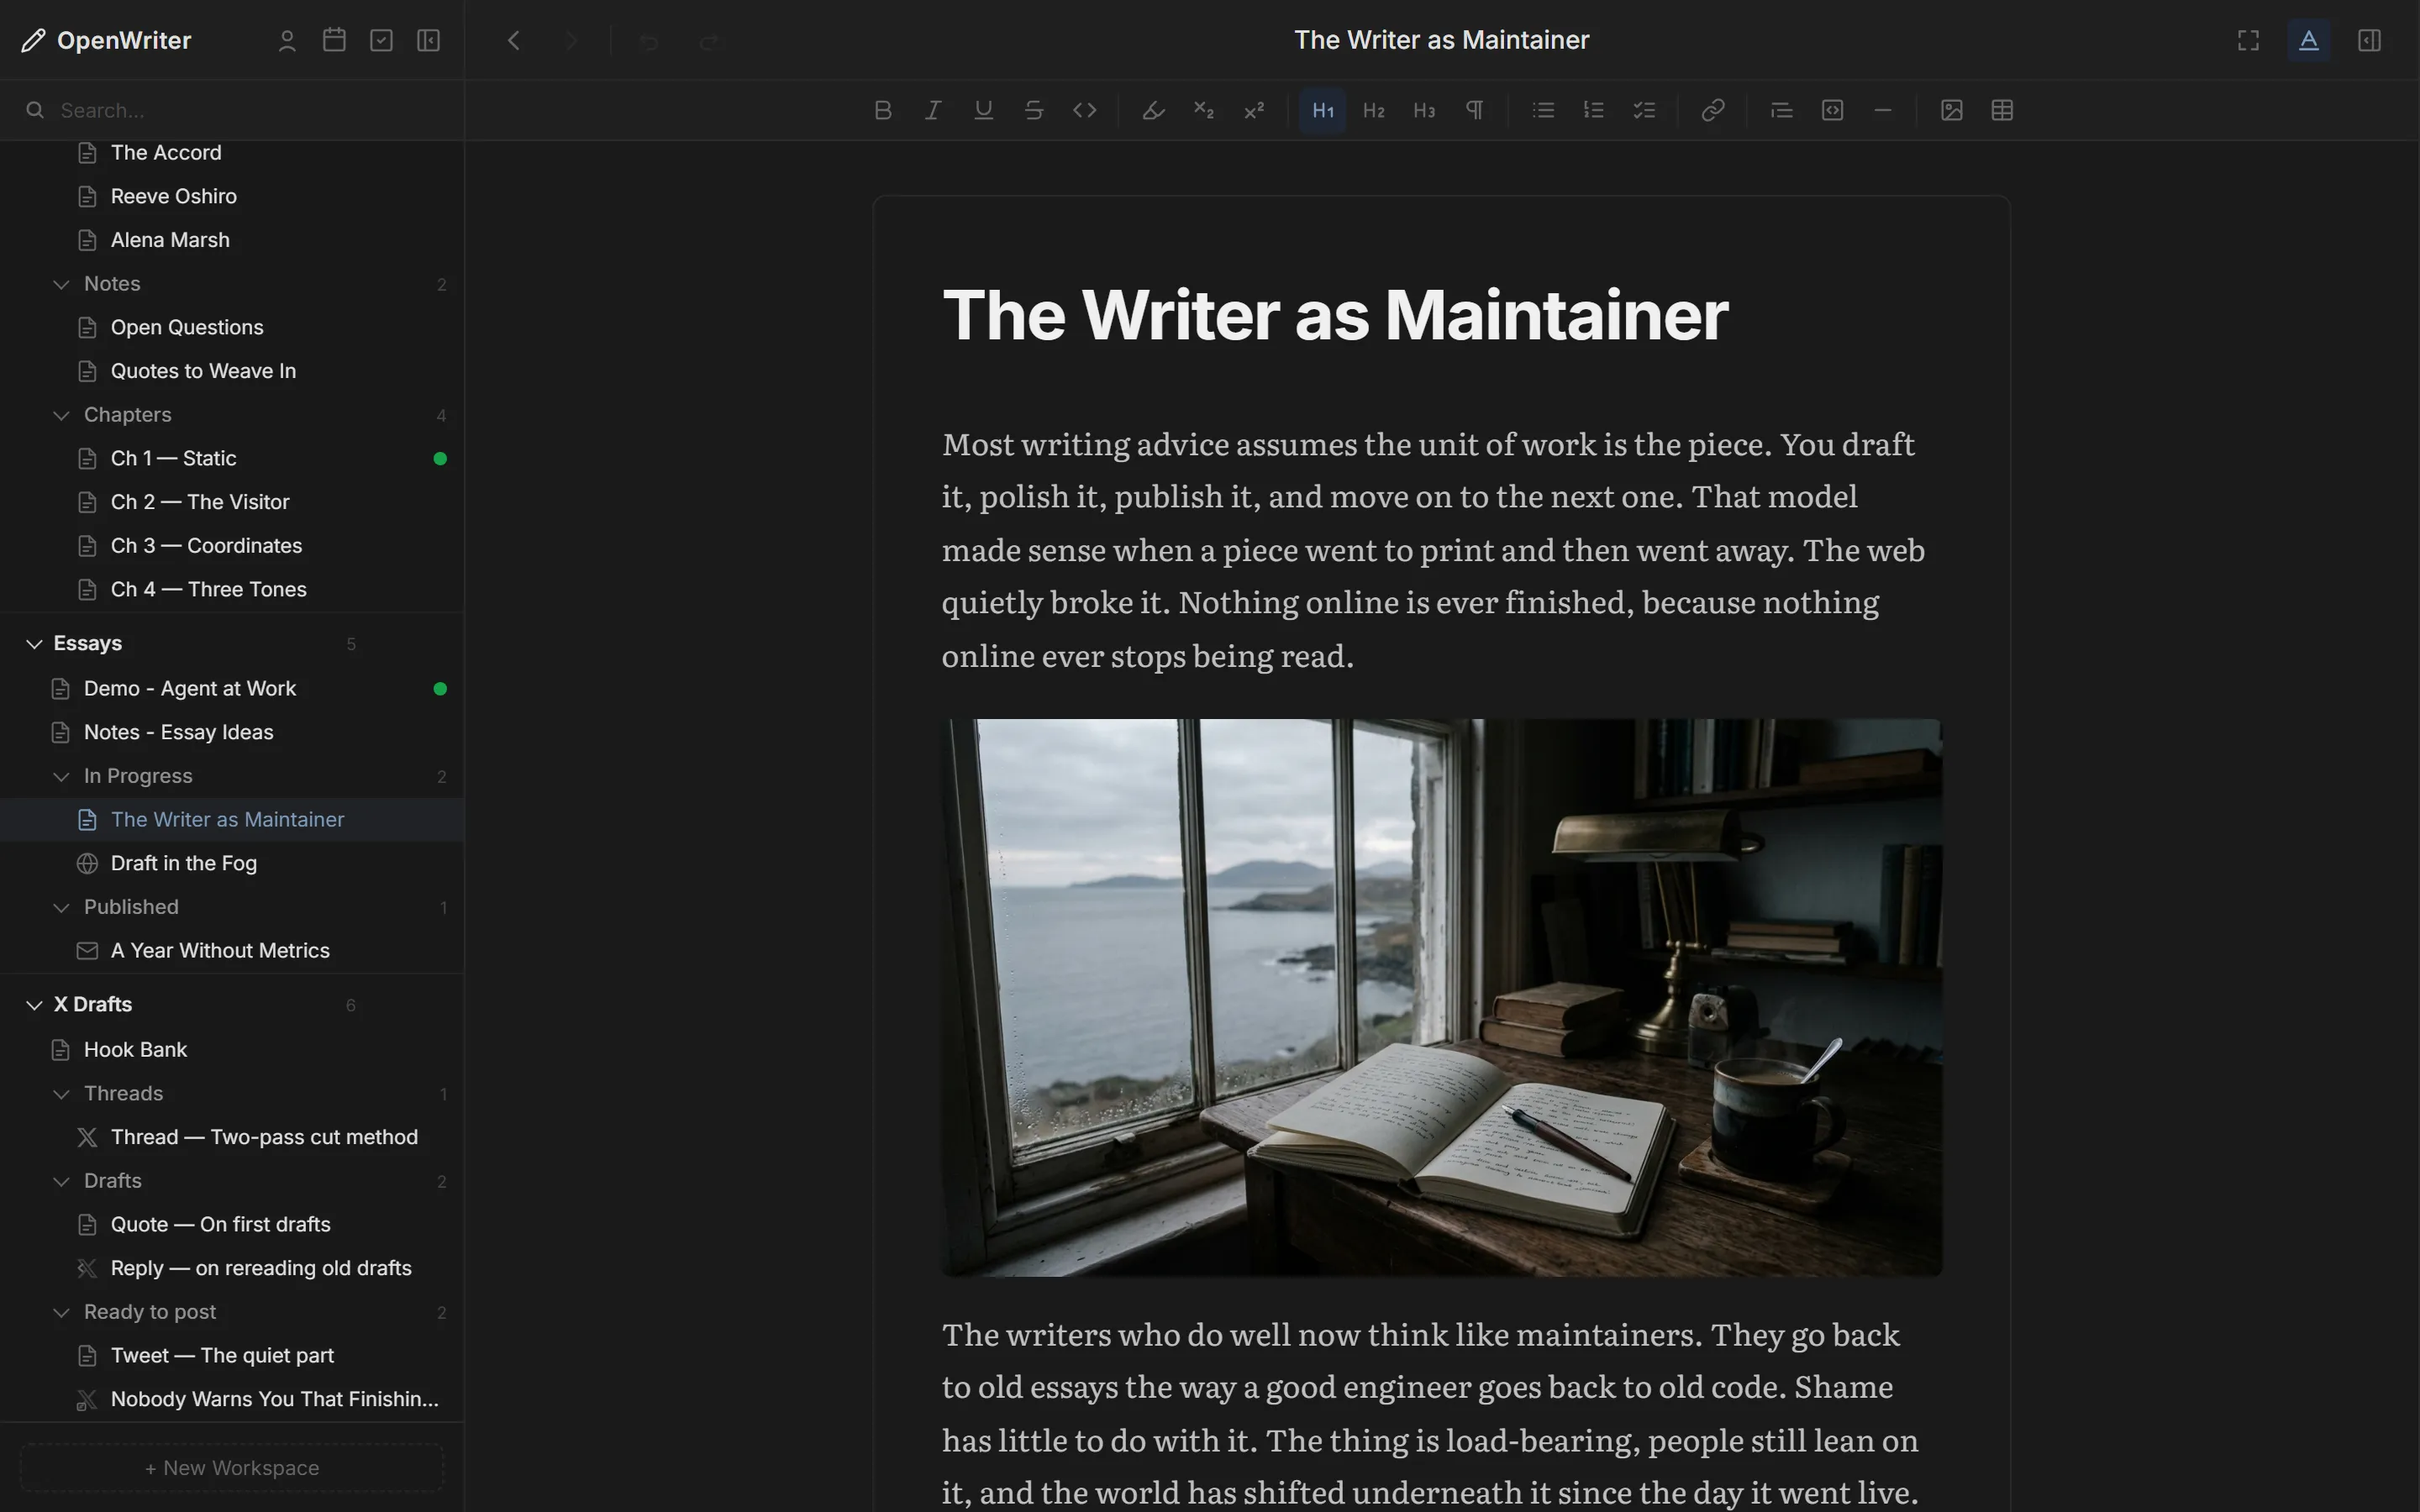
Task: Open Thread — Two-pass cut method
Action: [x=232, y=1137]
